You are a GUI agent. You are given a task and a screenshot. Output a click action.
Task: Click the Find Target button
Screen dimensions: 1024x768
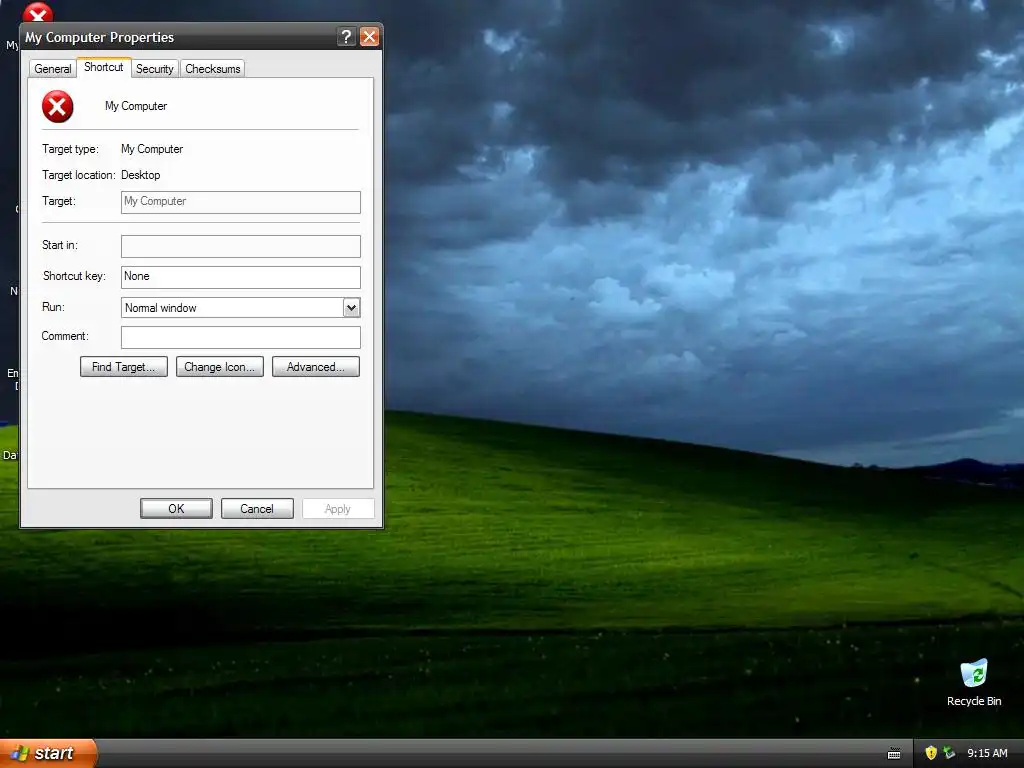(123, 367)
